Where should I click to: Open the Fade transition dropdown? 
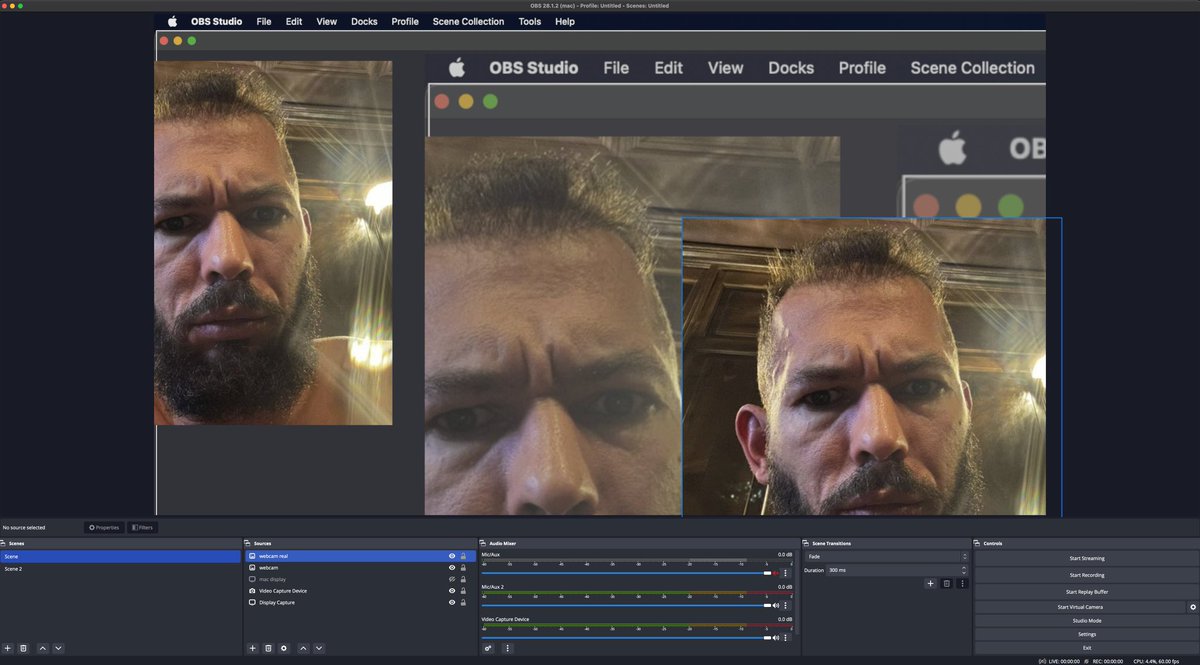click(962, 556)
